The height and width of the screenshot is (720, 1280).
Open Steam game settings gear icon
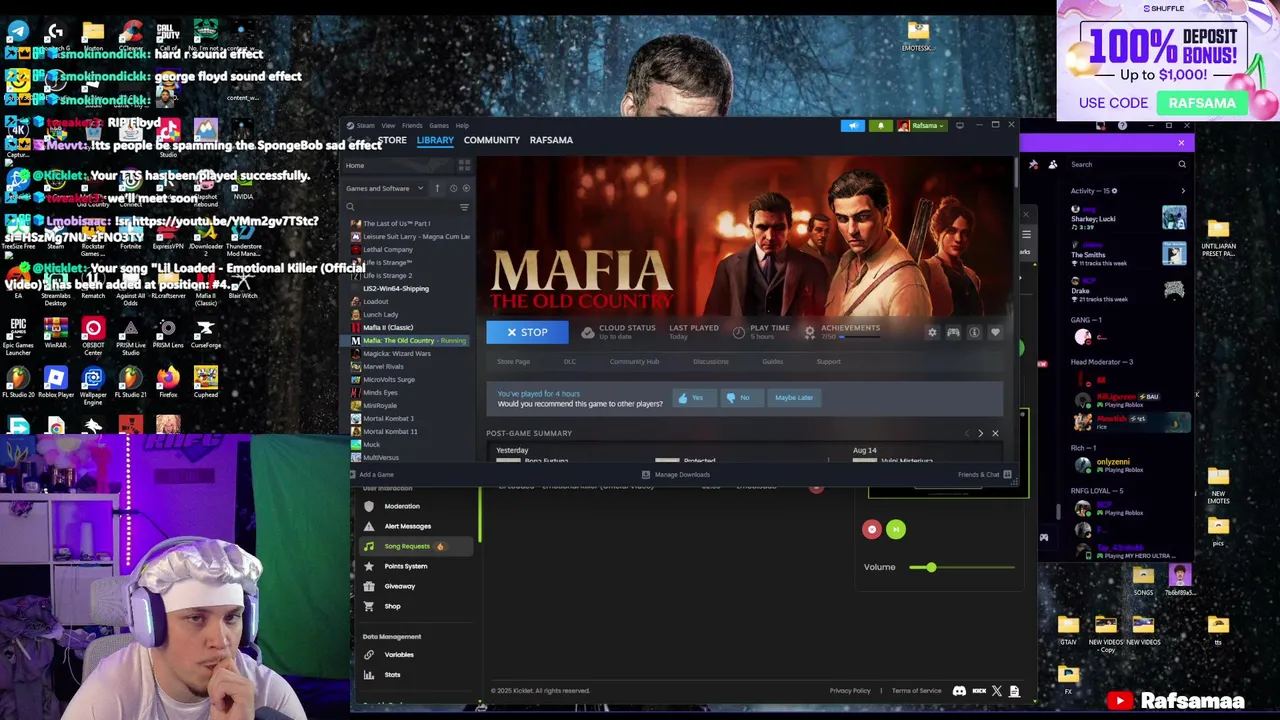(932, 333)
